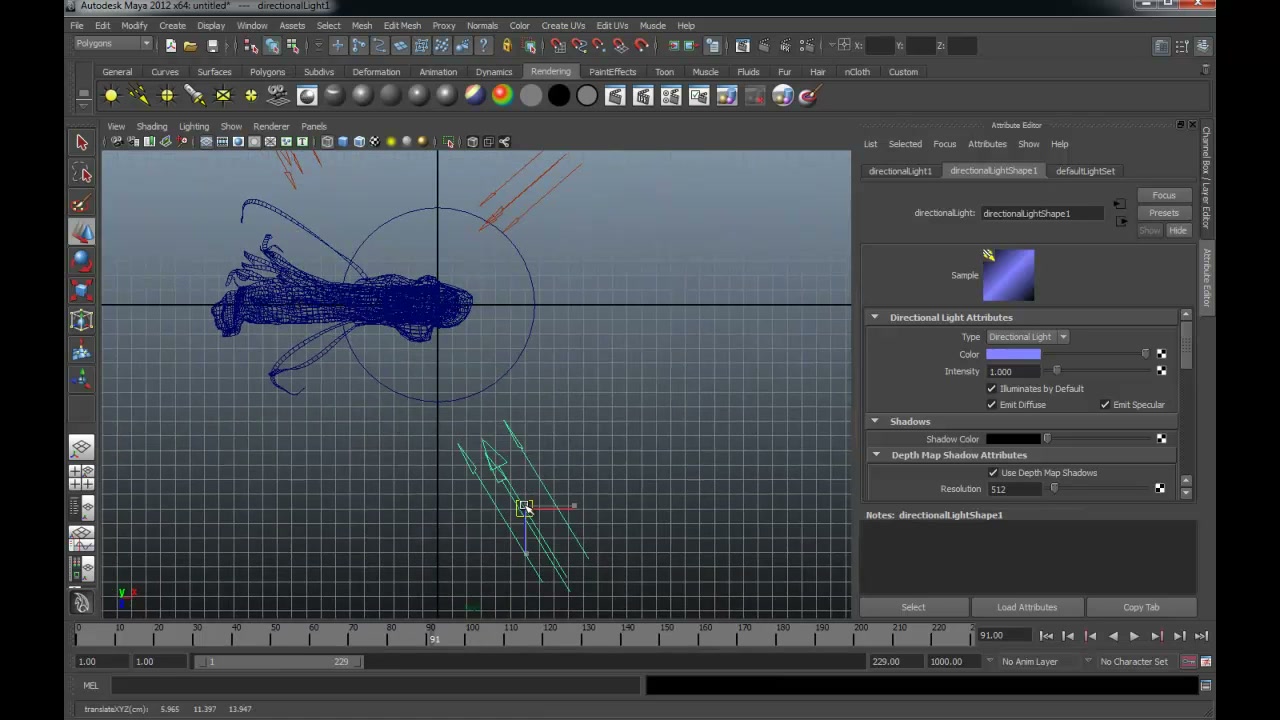The image size is (1280, 720).
Task: Collapse Directional Light Attributes section
Action: (875, 318)
